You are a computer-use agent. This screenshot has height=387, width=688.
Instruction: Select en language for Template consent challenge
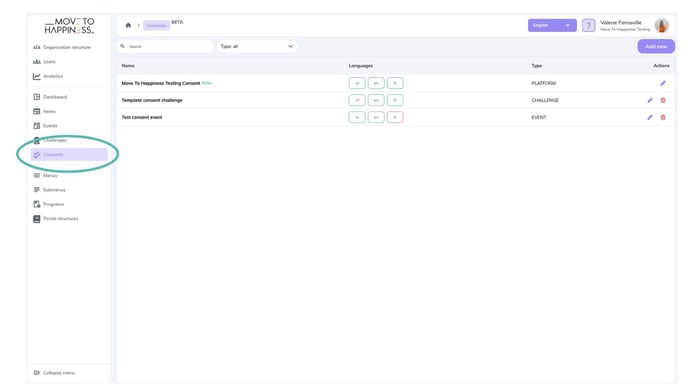coord(376,100)
